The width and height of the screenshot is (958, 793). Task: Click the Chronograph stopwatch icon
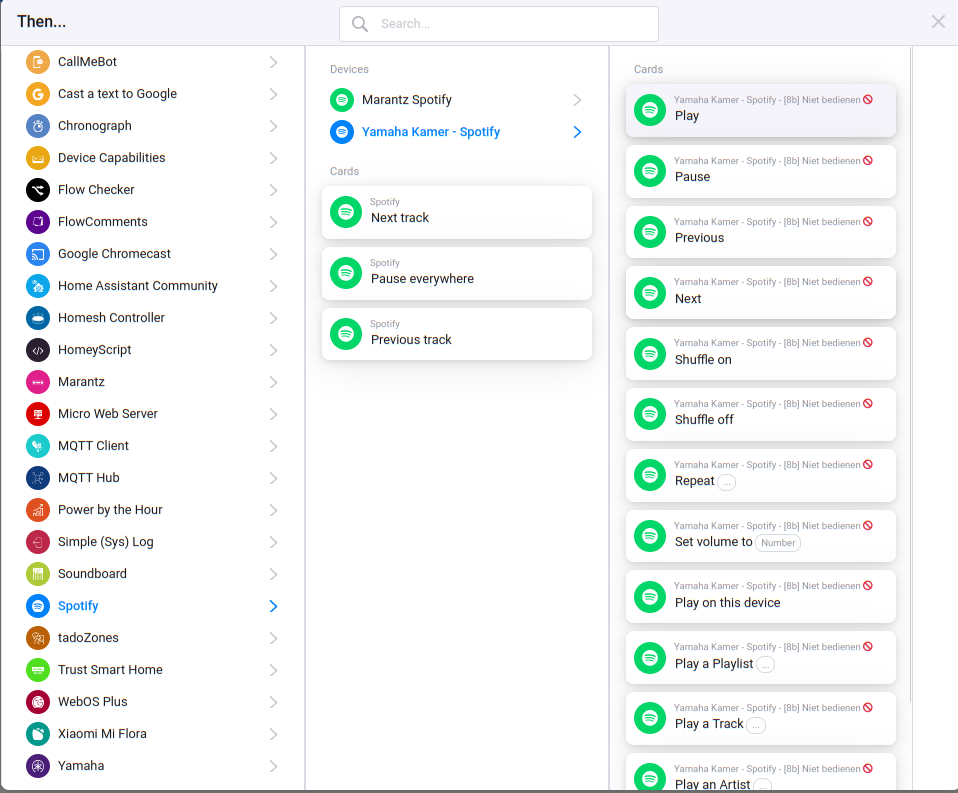[x=38, y=126]
